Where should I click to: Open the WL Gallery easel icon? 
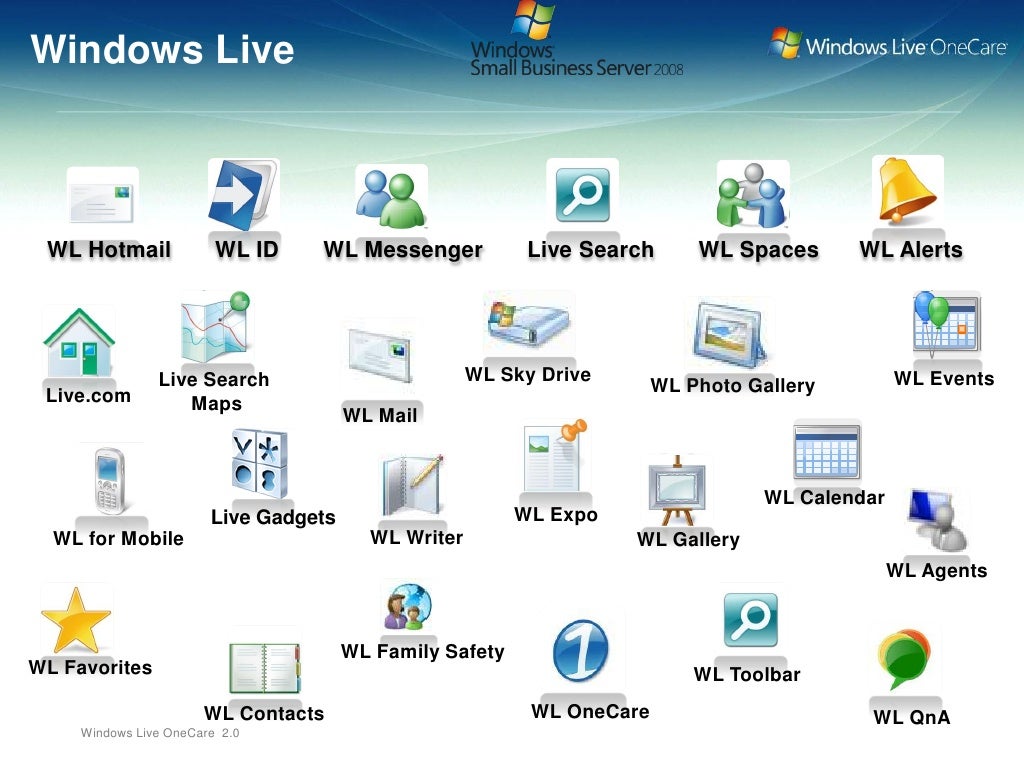677,490
